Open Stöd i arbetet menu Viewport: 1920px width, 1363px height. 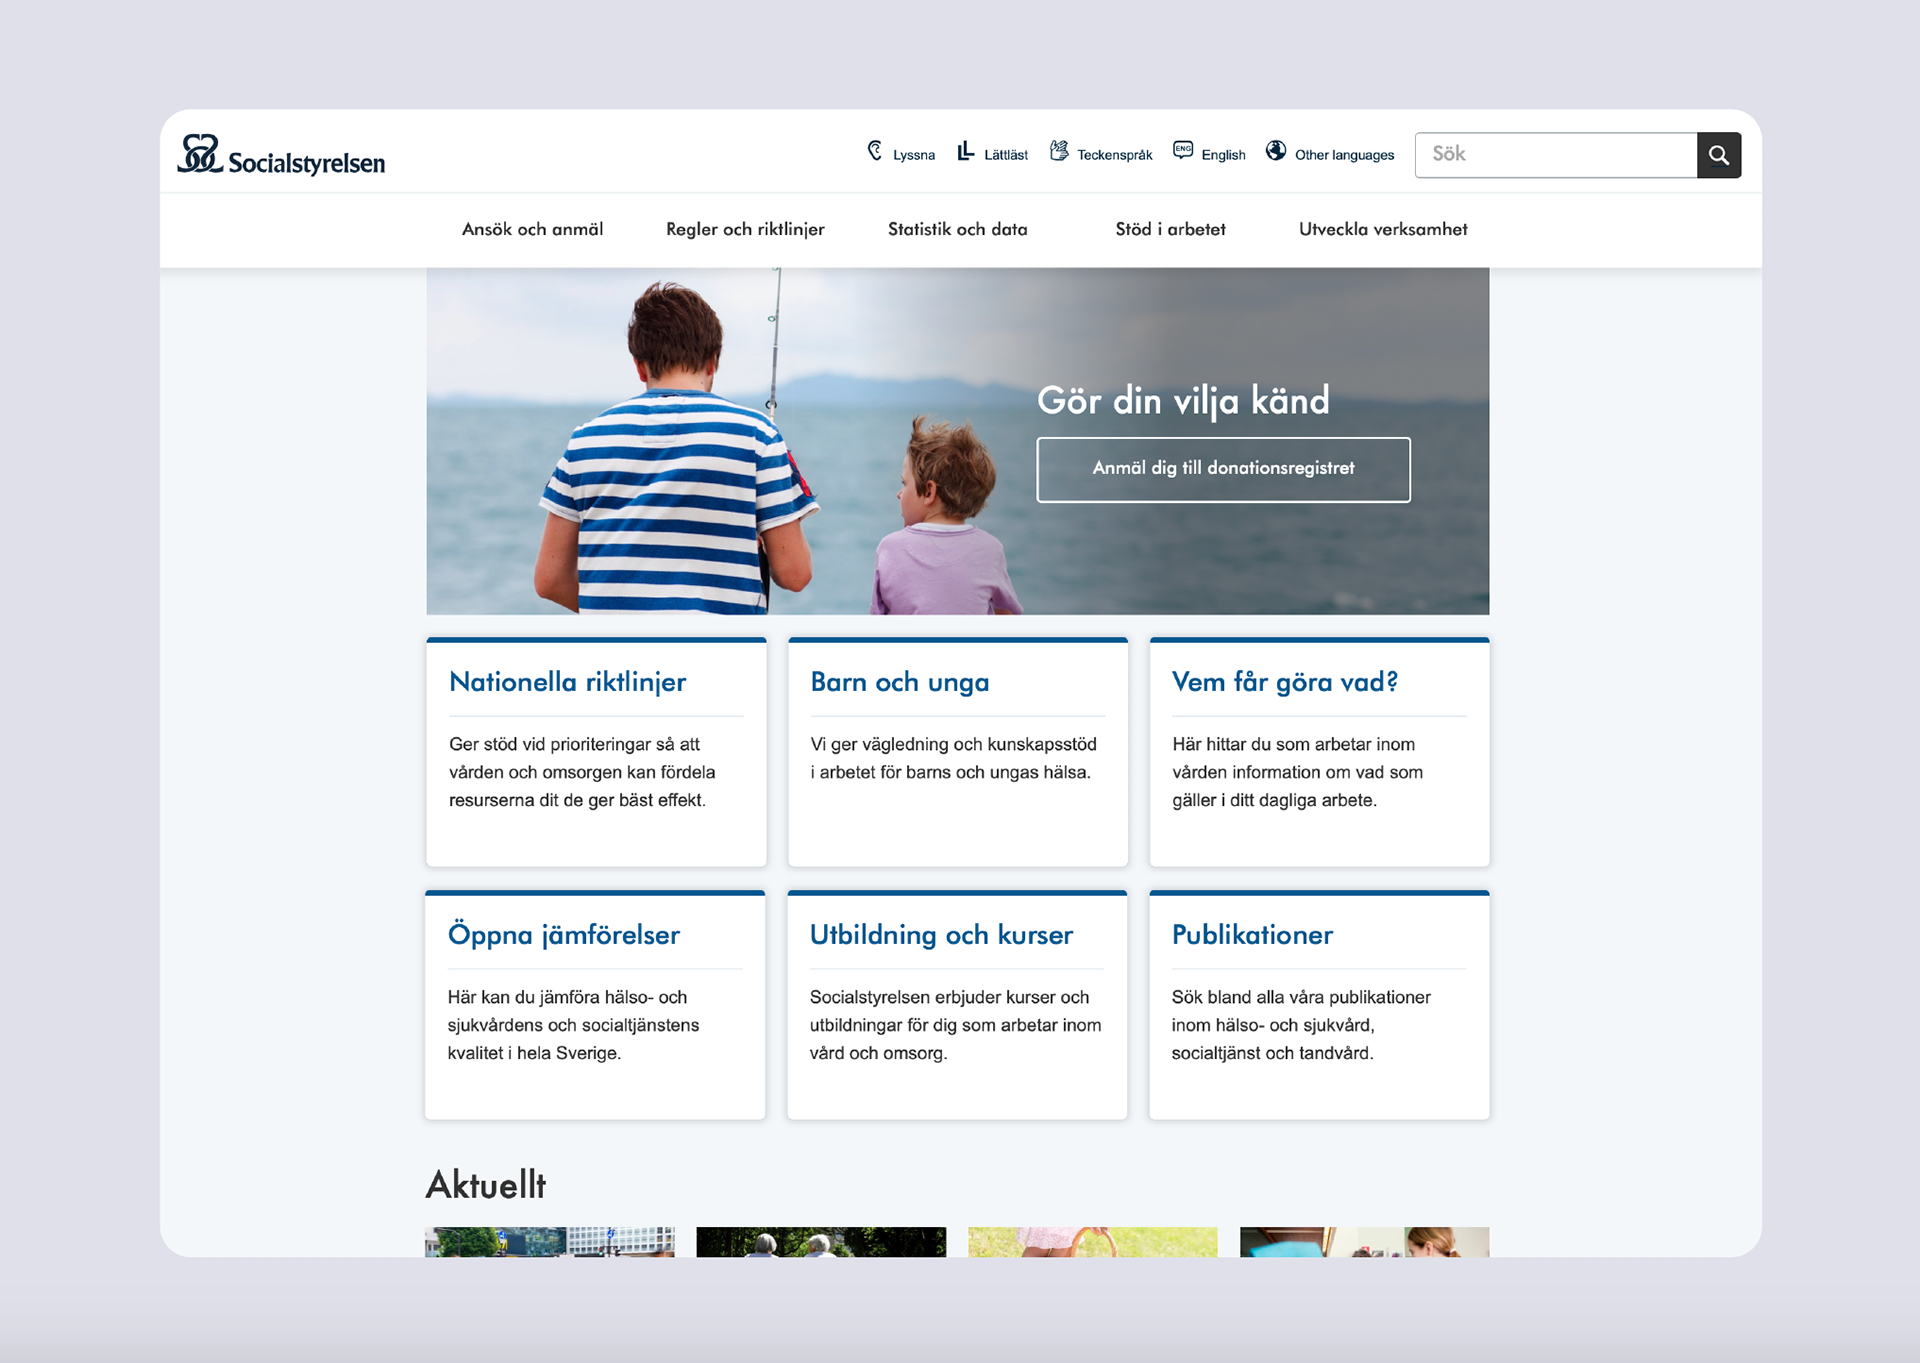point(1171,229)
